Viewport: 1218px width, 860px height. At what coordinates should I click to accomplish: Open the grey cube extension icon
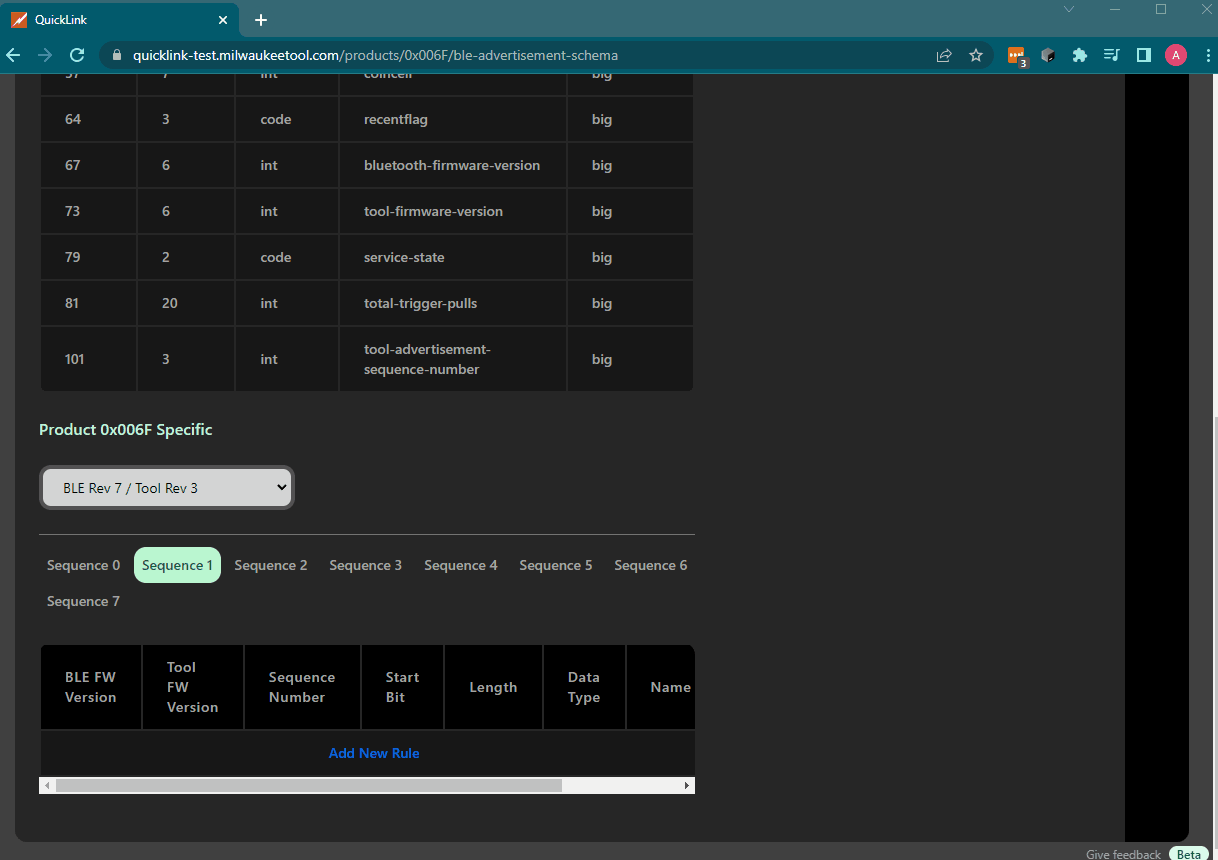click(1048, 56)
